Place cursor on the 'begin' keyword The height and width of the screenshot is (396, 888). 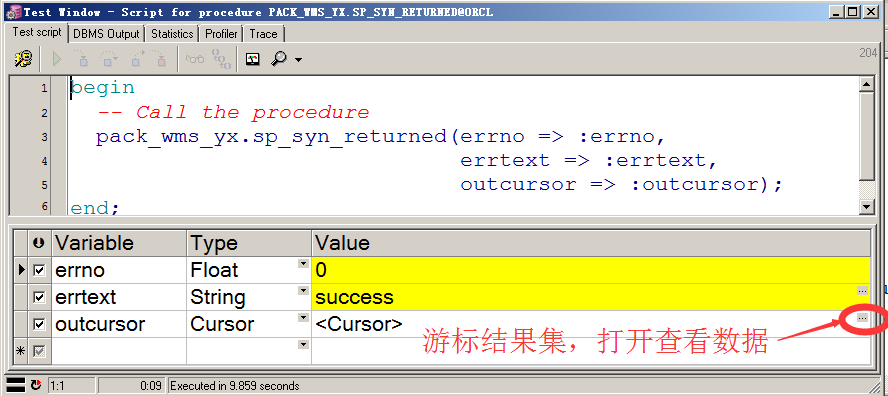pyautogui.click(x=103, y=88)
